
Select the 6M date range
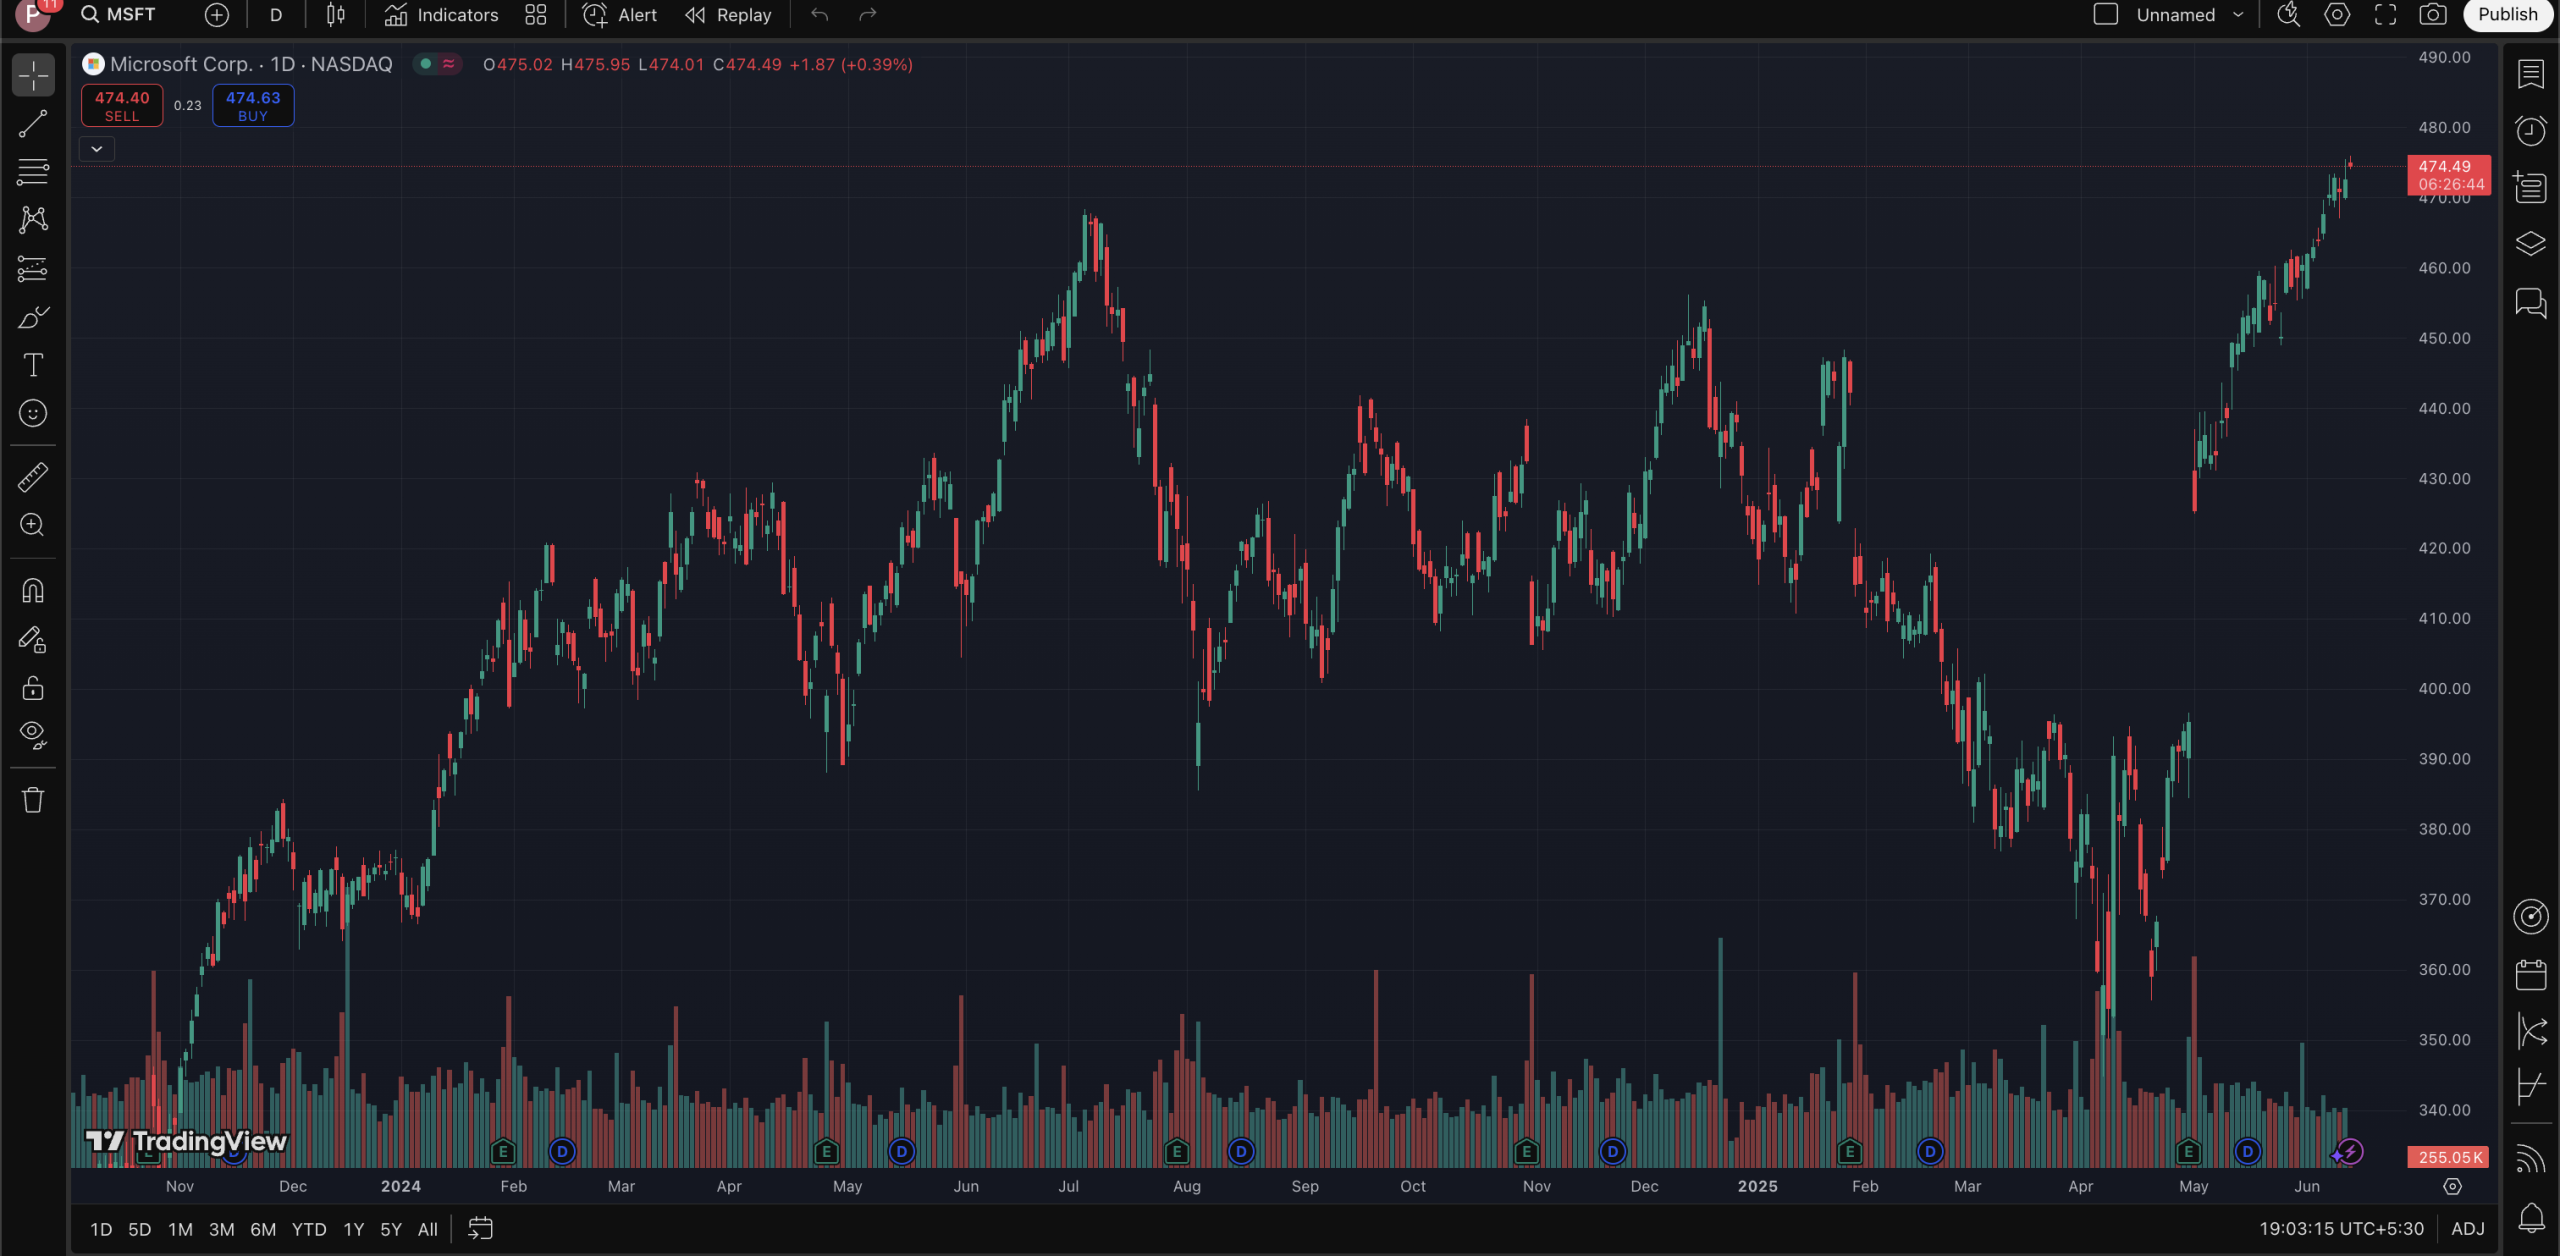pyautogui.click(x=263, y=1229)
